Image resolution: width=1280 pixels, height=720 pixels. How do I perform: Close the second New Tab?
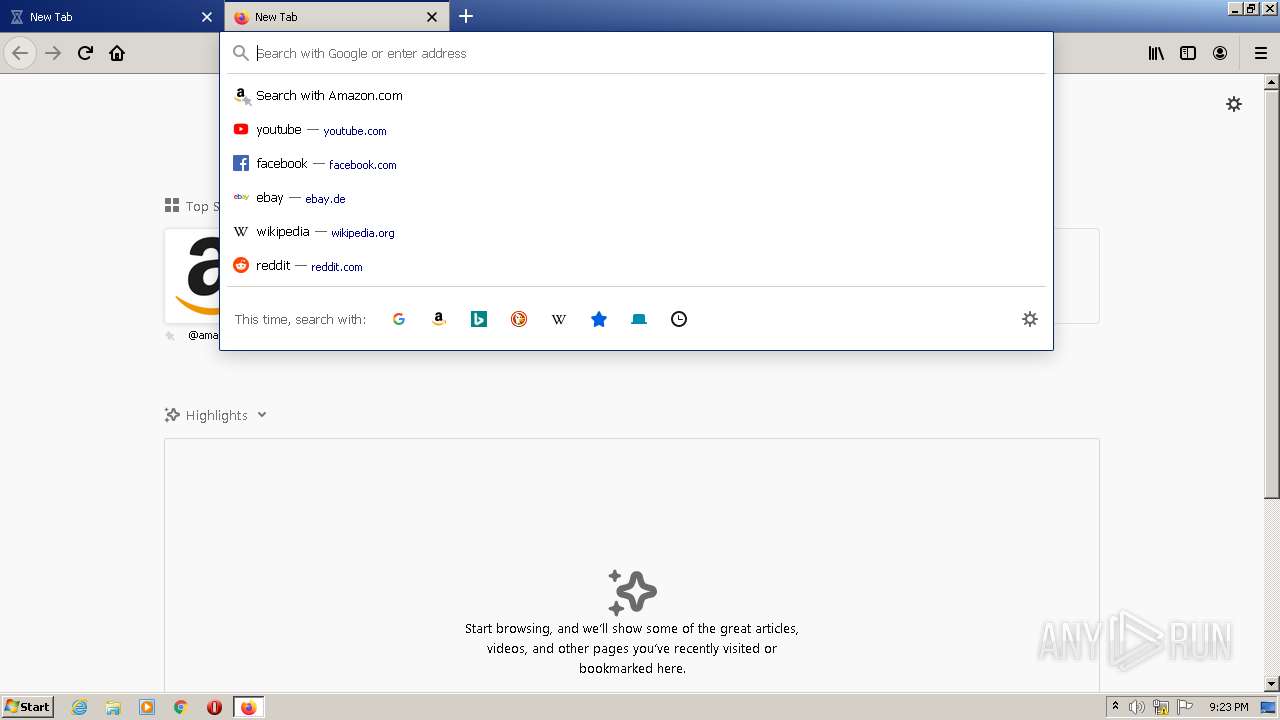432,17
